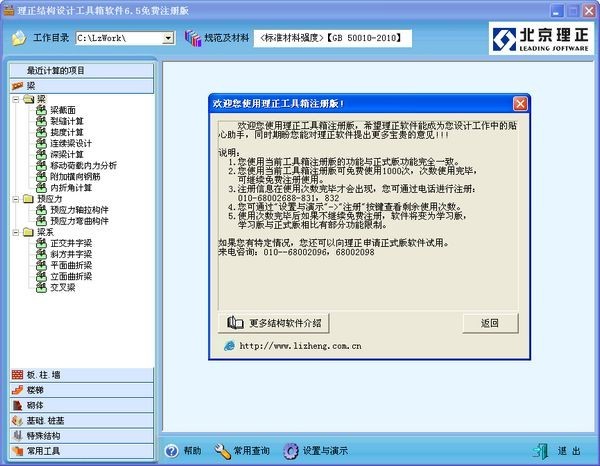Select 梁截面 text in tree

coord(63,110)
